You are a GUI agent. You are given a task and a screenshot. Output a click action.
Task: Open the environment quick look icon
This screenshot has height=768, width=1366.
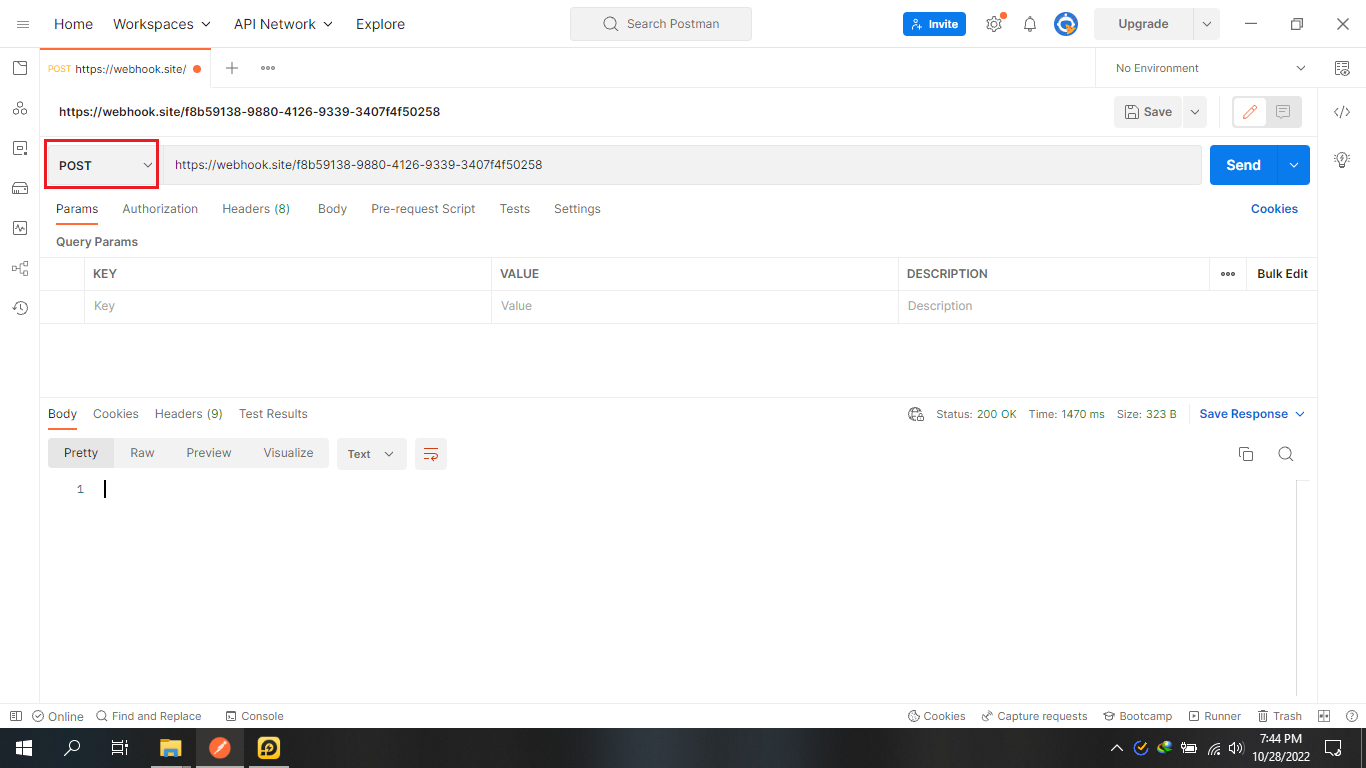coord(1342,68)
